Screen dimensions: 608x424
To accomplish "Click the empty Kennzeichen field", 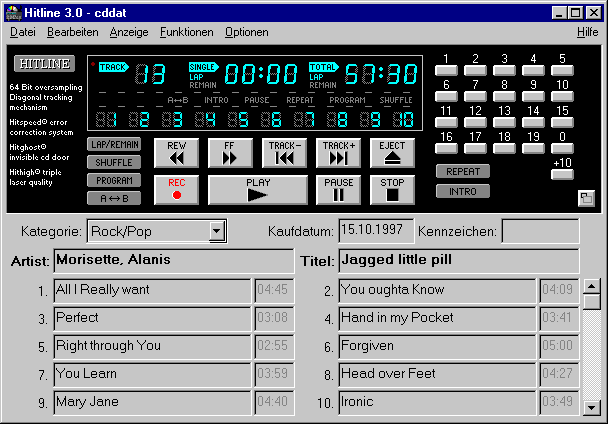I will click(x=540, y=231).
